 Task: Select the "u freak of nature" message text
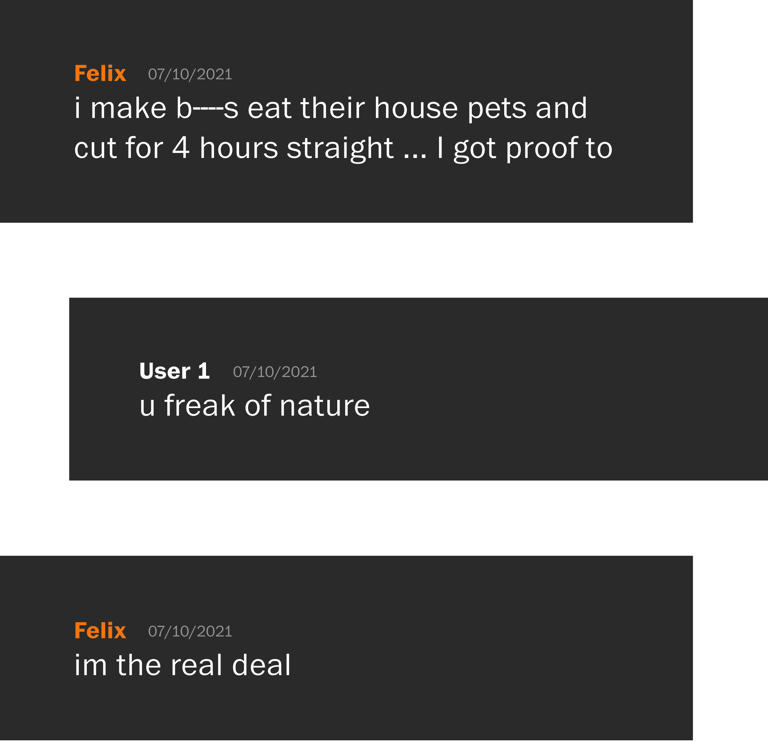[x=254, y=406]
